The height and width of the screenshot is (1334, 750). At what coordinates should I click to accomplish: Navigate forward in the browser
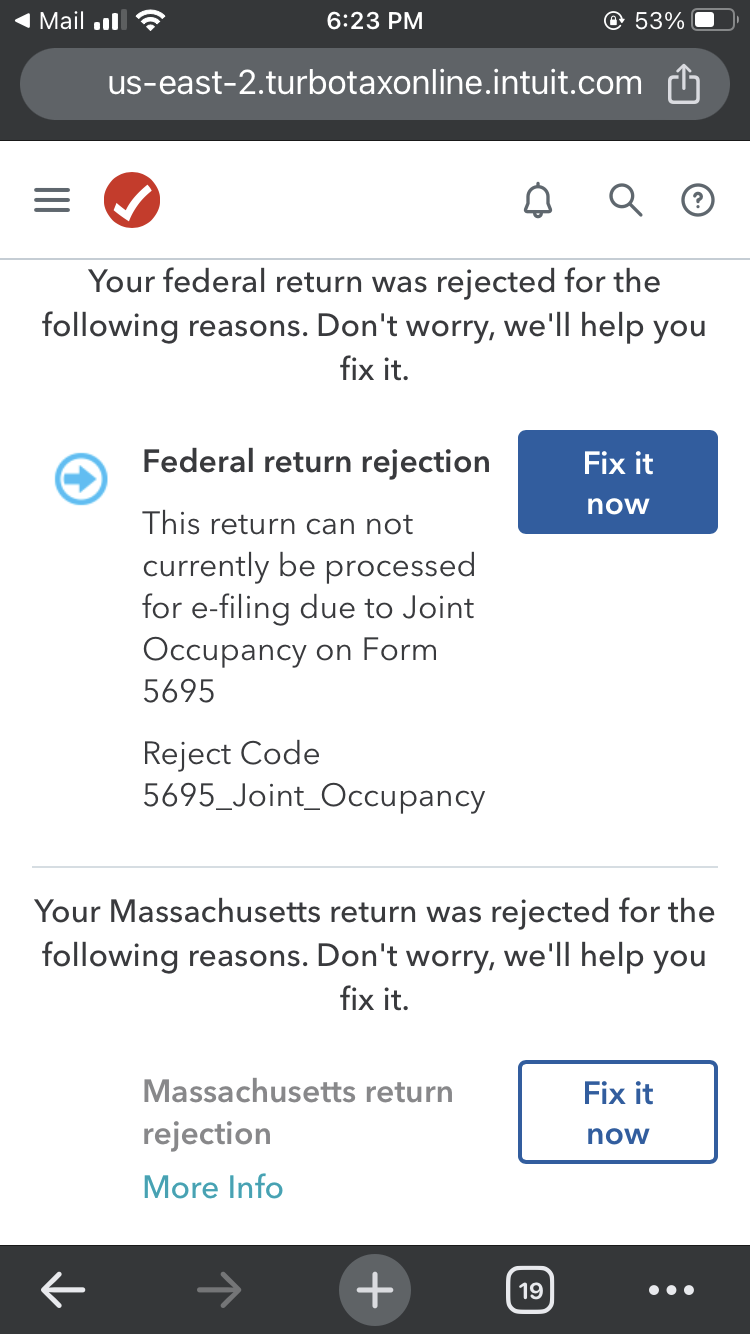click(218, 1289)
